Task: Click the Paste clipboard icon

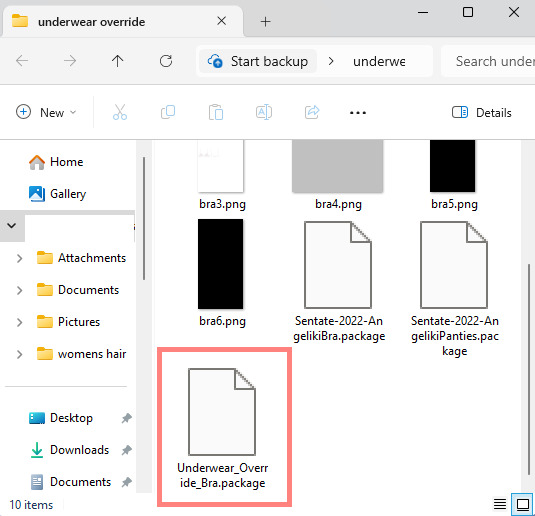Action: click(216, 112)
